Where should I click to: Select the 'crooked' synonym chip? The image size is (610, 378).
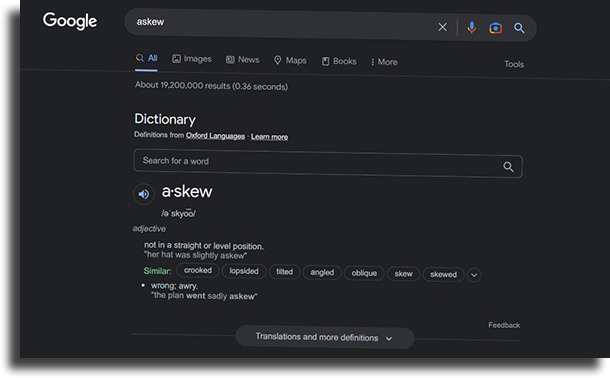(198, 270)
